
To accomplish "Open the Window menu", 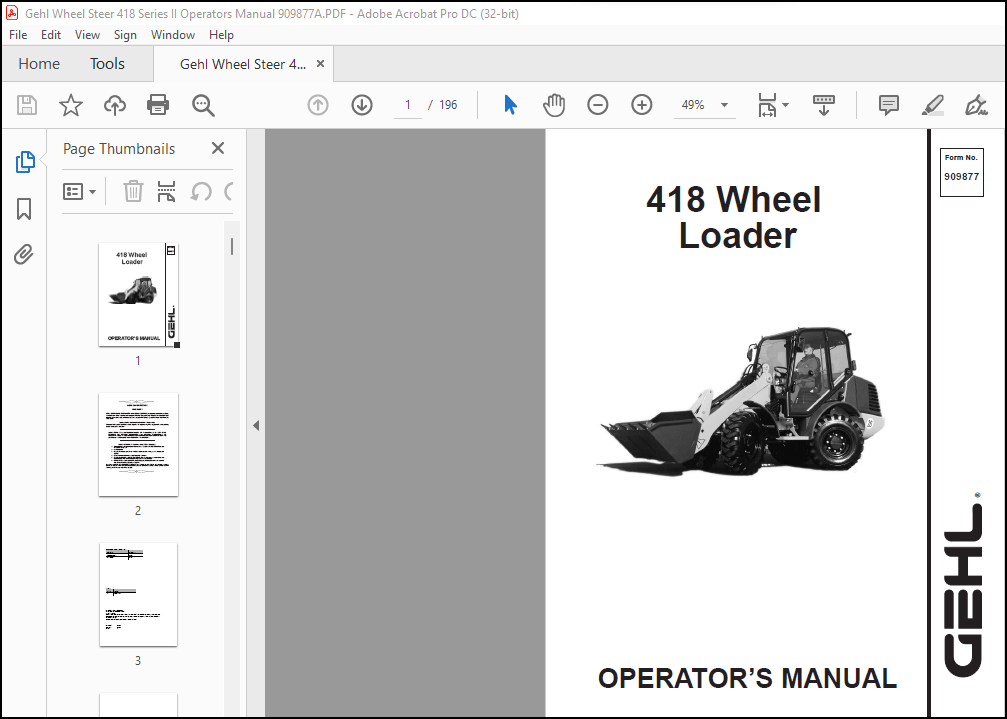I will click(x=173, y=35).
